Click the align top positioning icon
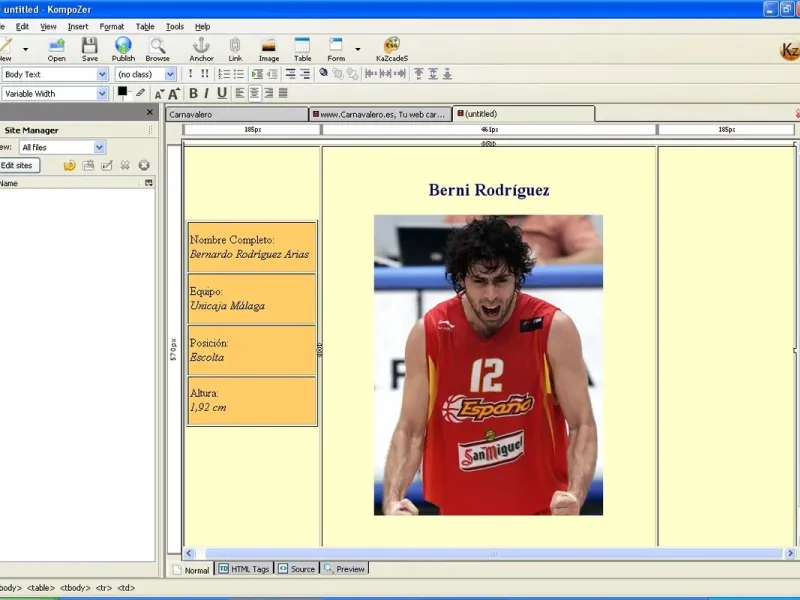800x600 pixels. 418,74
